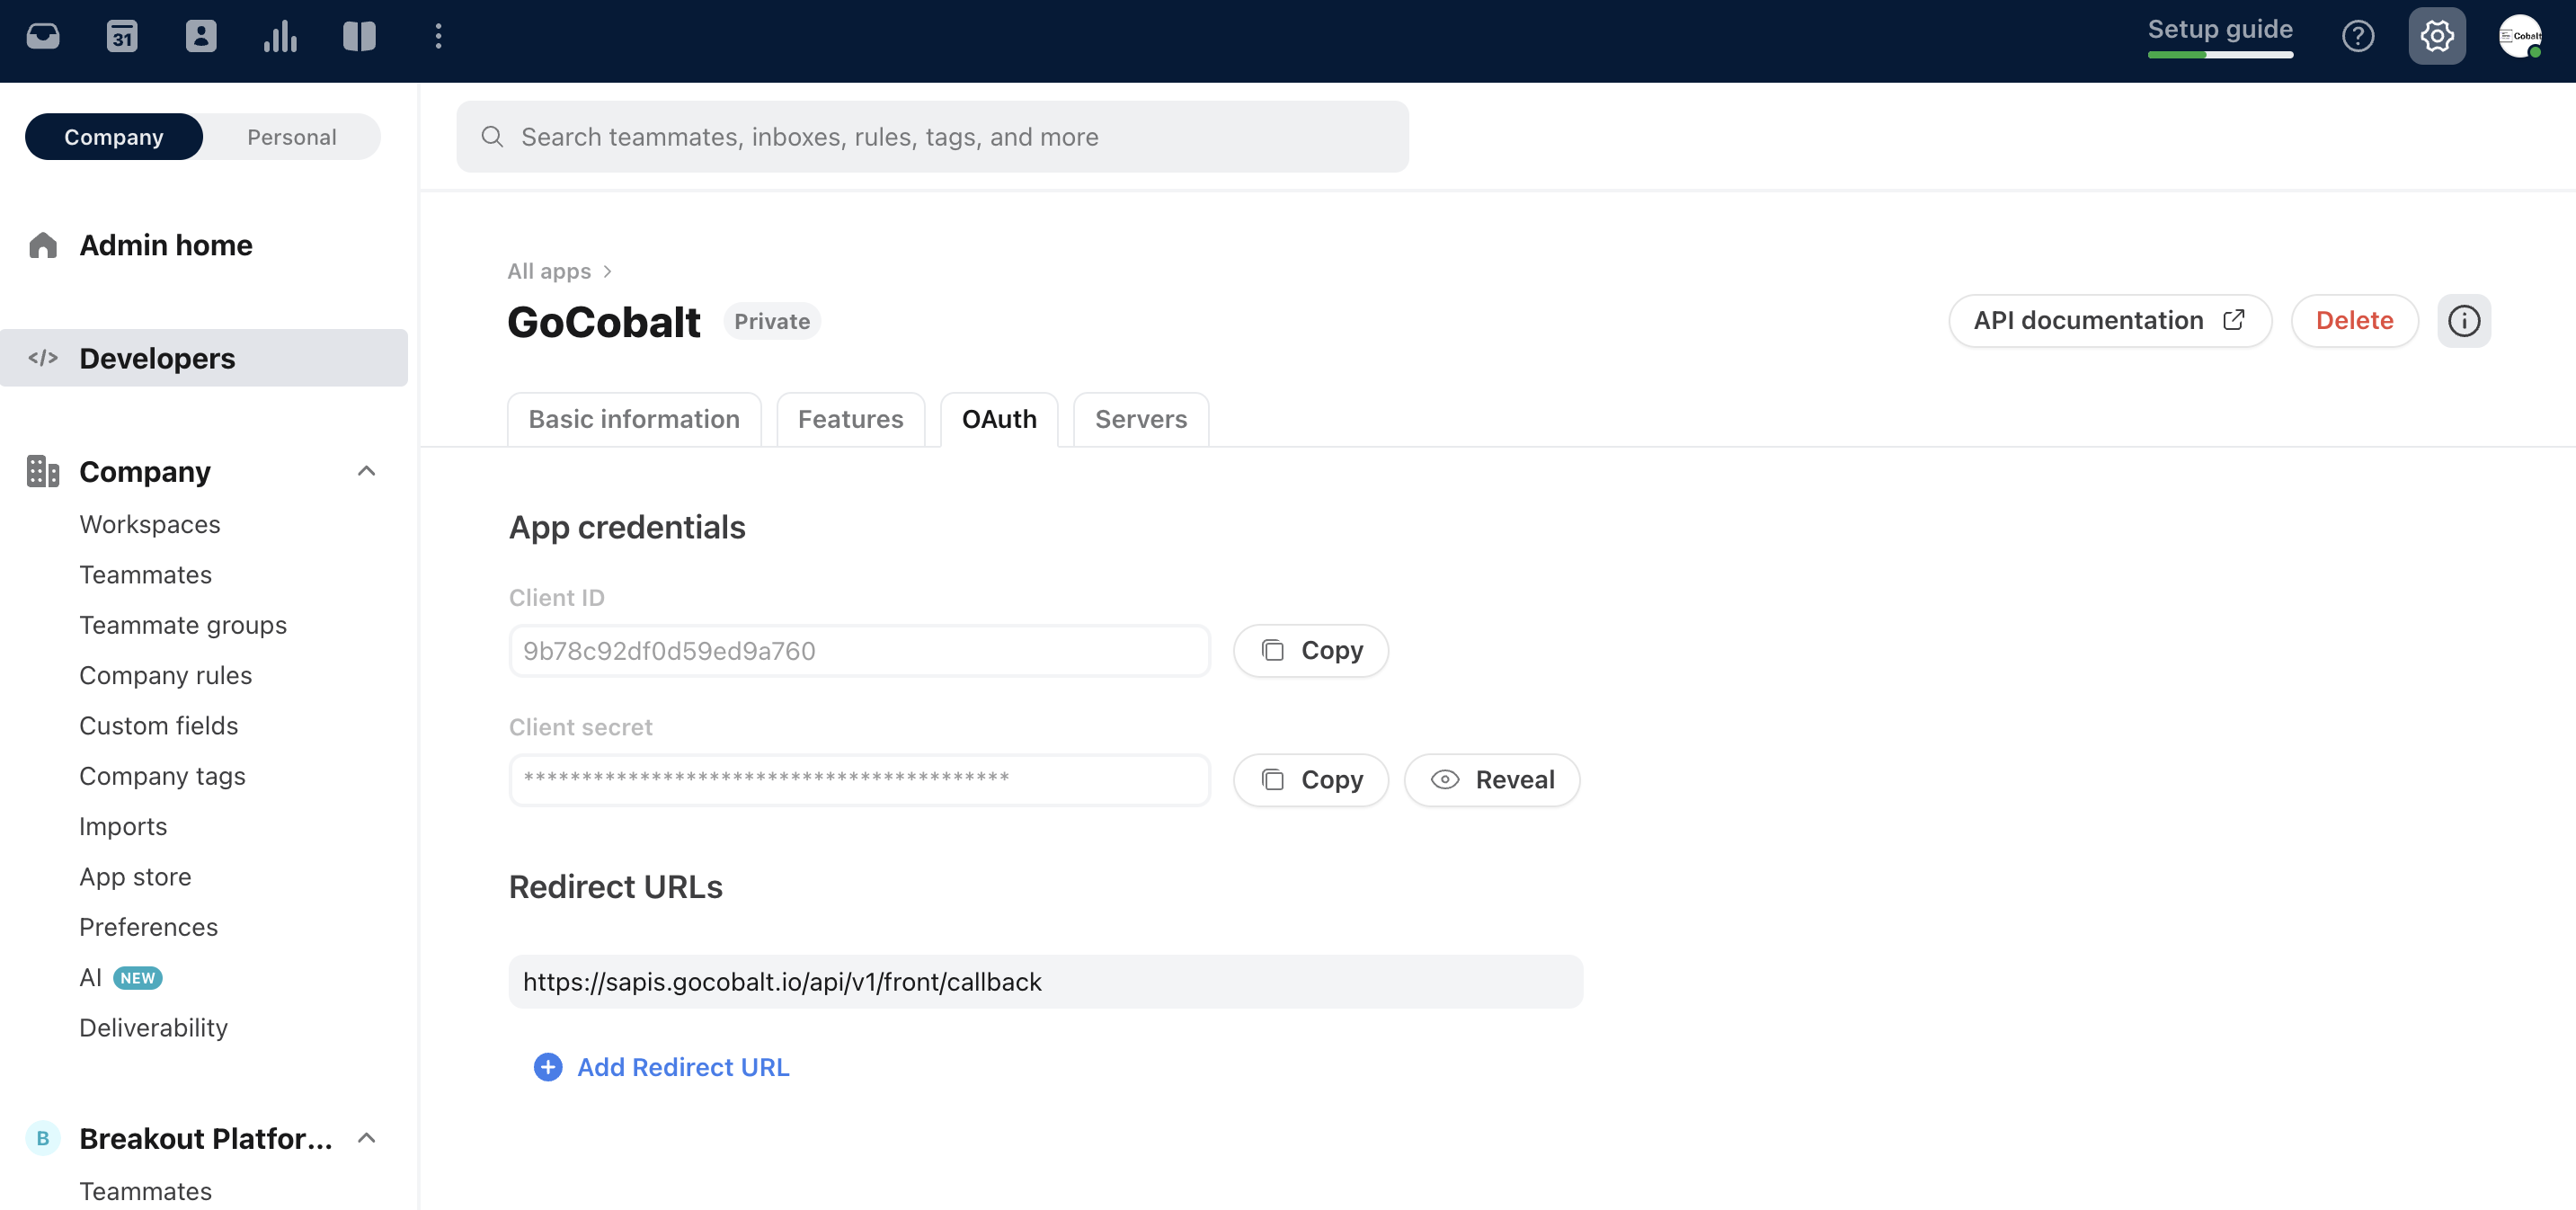The image size is (2576, 1210).
Task: Open the contacts icon in top bar
Action: (201, 36)
